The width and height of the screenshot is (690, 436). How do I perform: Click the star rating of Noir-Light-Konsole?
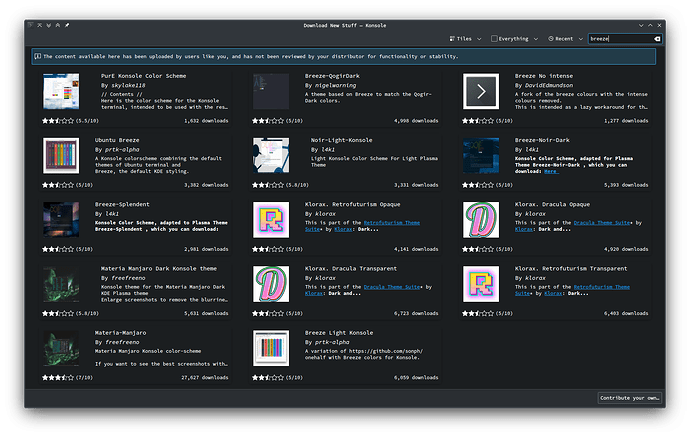pyautogui.click(x=268, y=185)
